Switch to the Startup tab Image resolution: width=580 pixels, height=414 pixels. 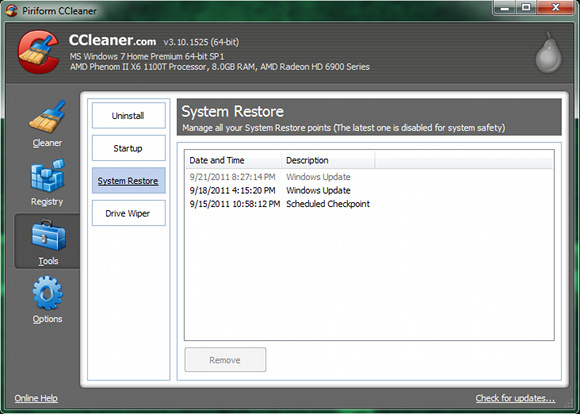point(128,148)
